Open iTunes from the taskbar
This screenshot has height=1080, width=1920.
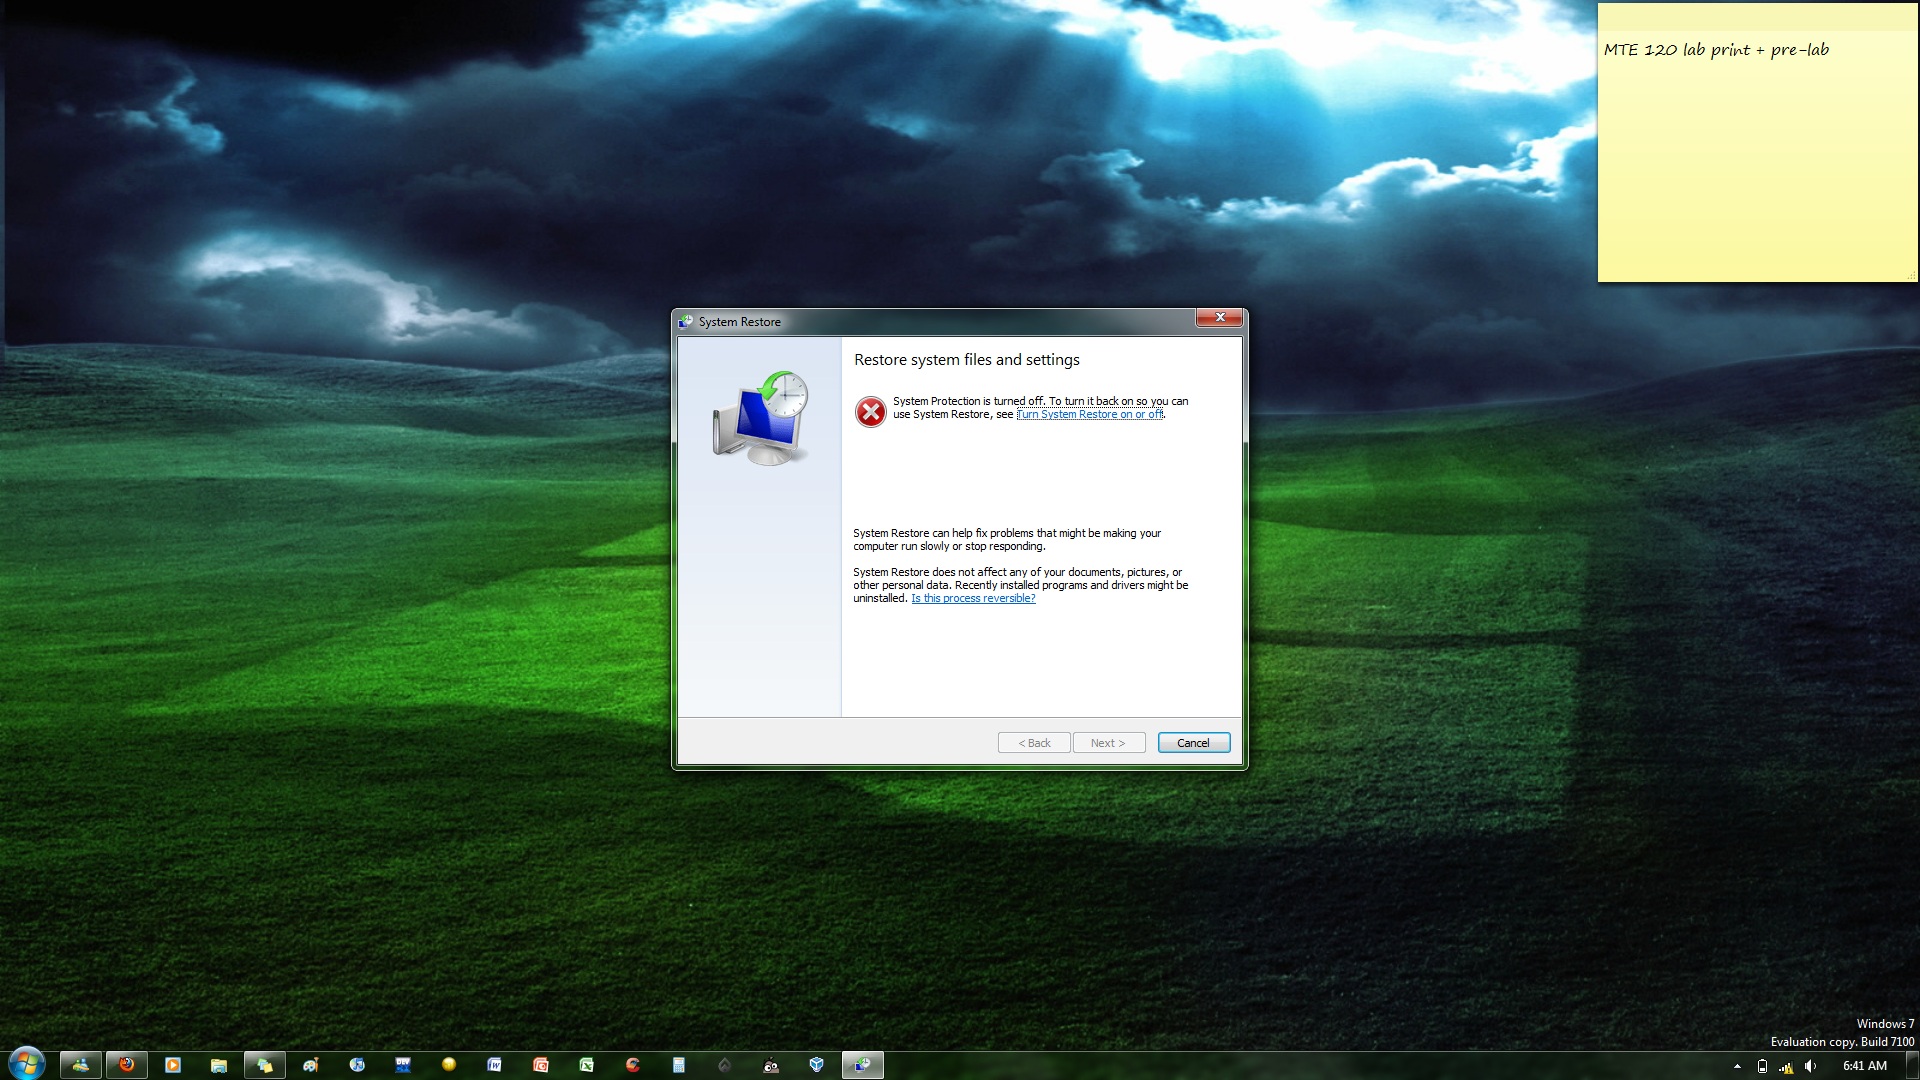[357, 1065]
